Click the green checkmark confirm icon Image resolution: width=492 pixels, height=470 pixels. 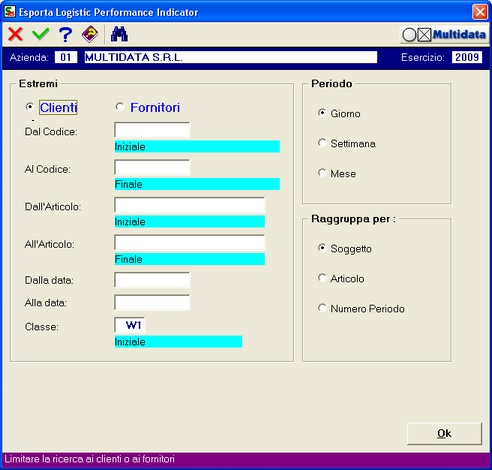41,34
